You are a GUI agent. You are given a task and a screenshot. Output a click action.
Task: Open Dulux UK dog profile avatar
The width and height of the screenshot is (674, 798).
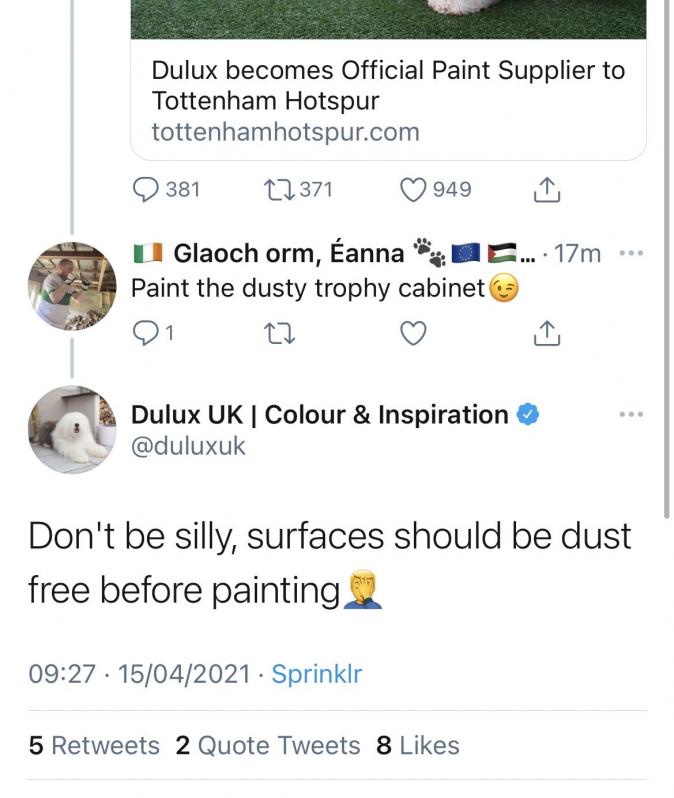click(72, 430)
